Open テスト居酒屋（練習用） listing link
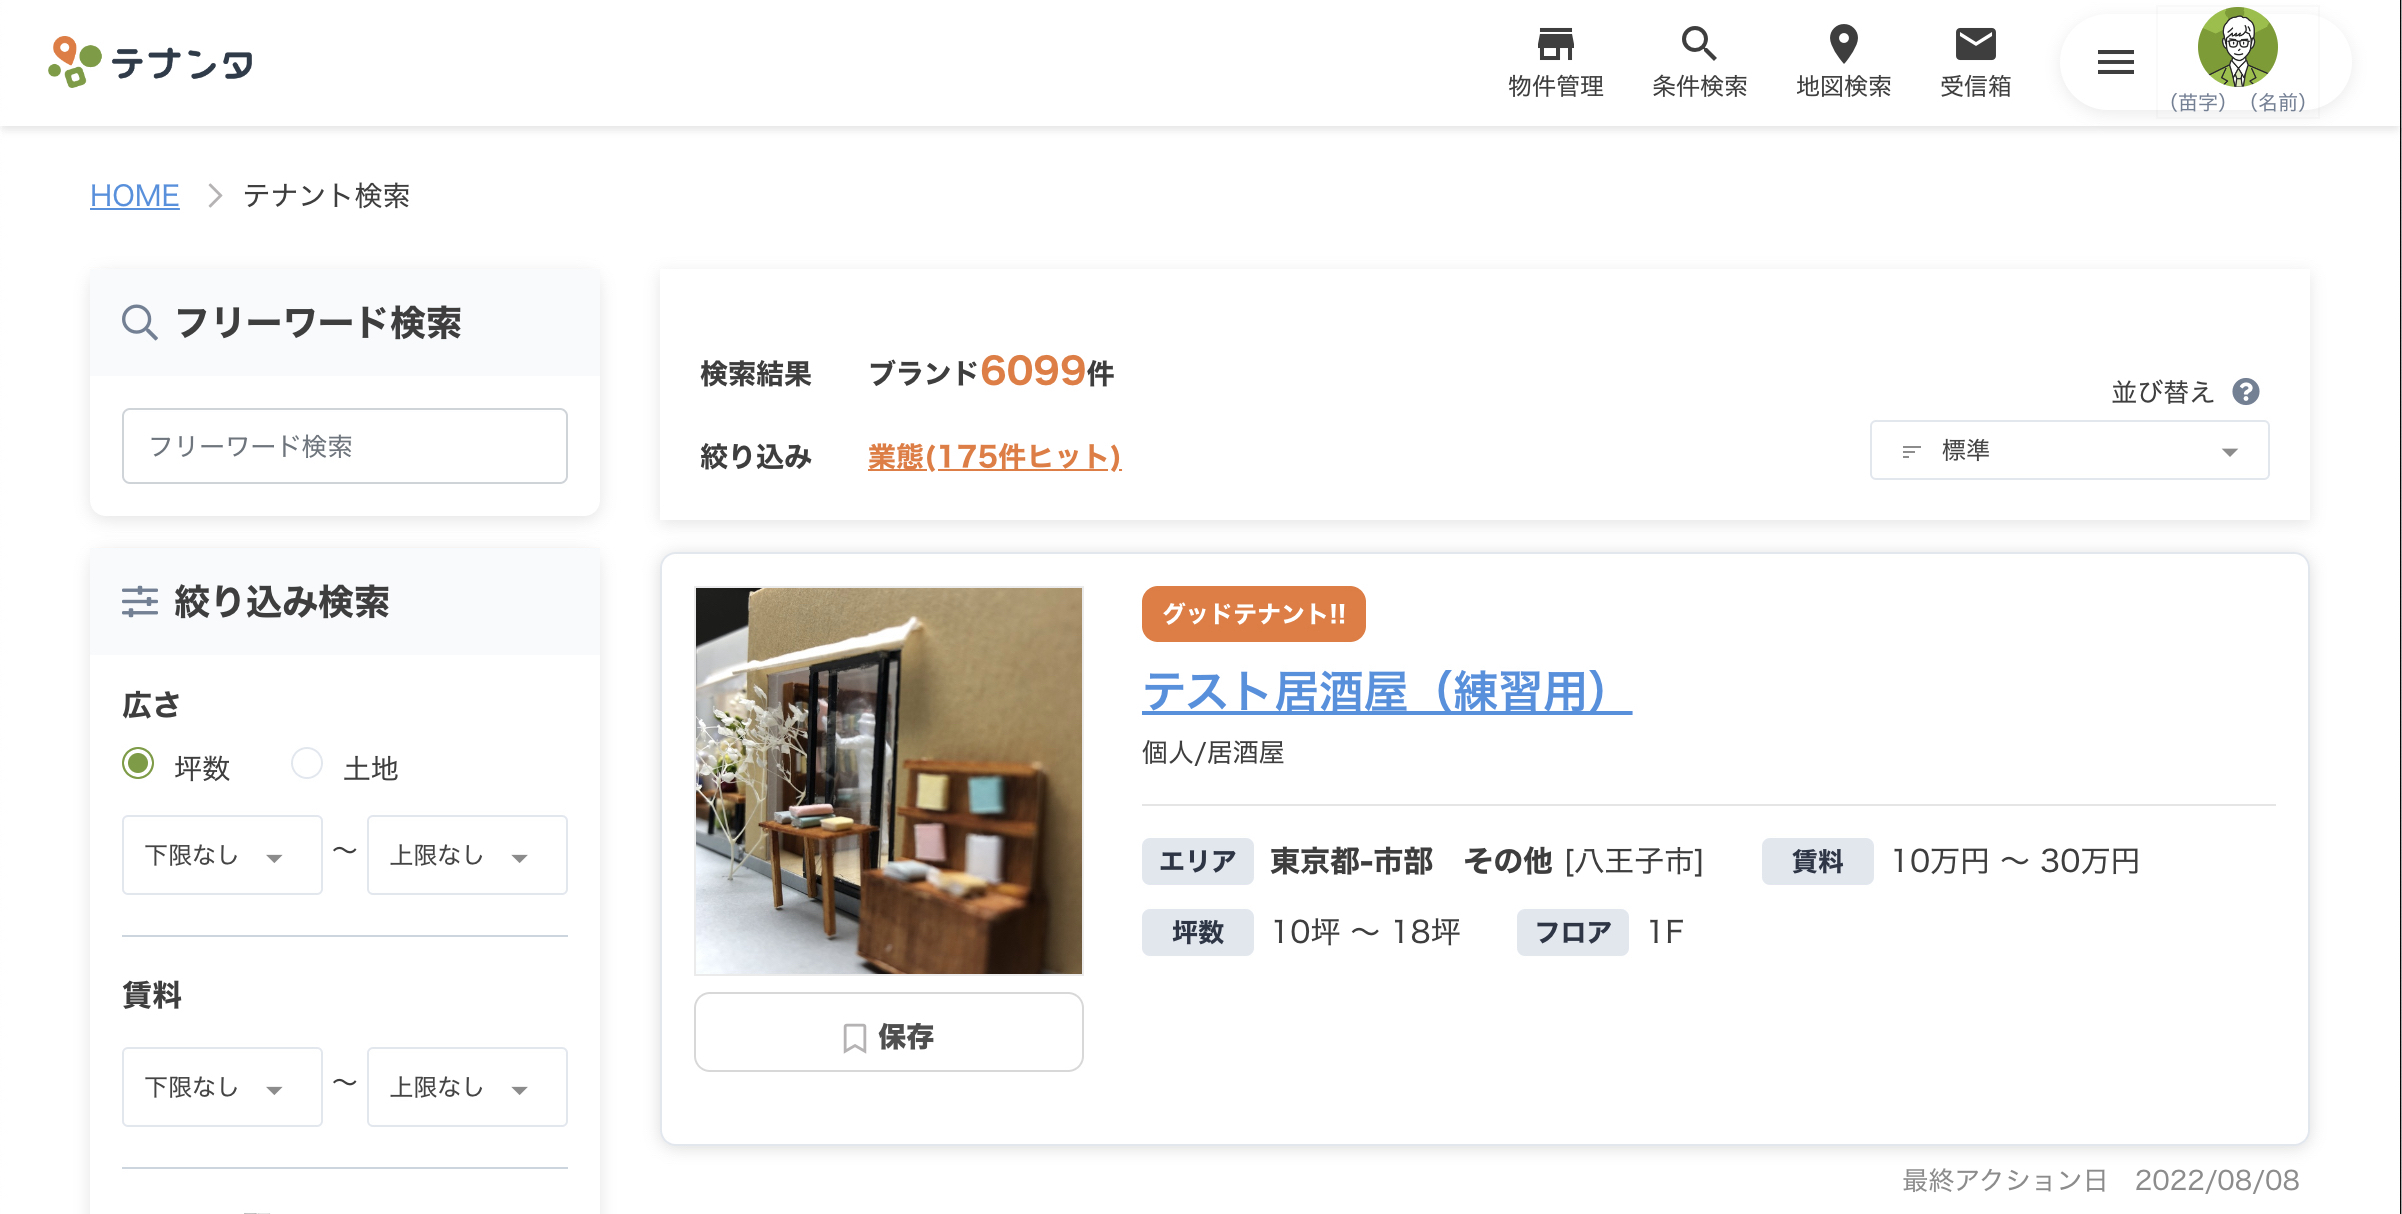The width and height of the screenshot is (2402, 1214). pos(1386,691)
